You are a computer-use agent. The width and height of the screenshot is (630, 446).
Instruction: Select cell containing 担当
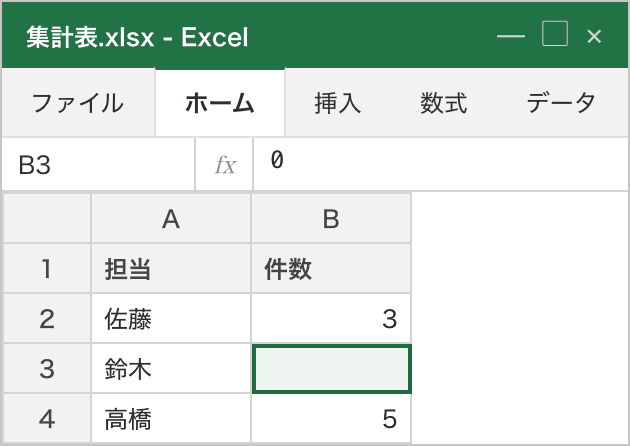(171, 268)
